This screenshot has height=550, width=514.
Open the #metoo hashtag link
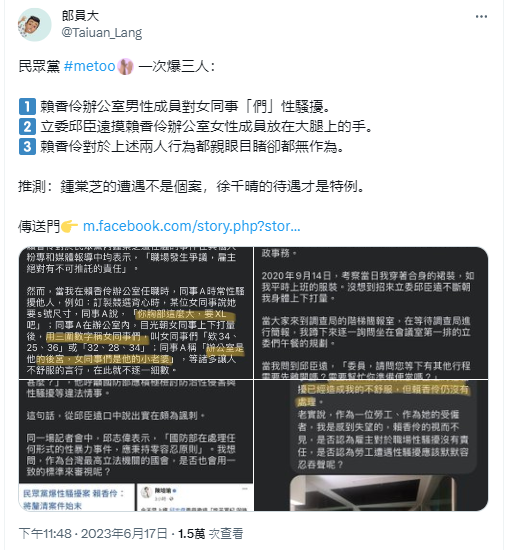(90, 66)
